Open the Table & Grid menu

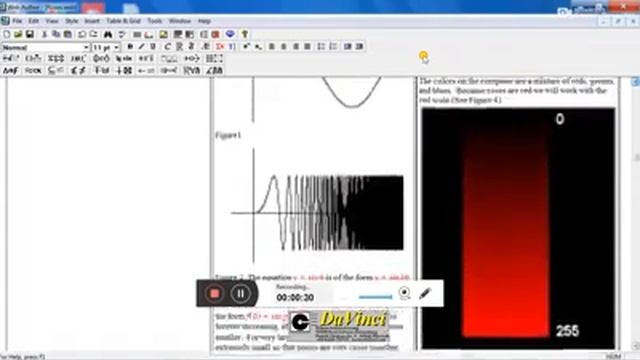[x=124, y=21]
